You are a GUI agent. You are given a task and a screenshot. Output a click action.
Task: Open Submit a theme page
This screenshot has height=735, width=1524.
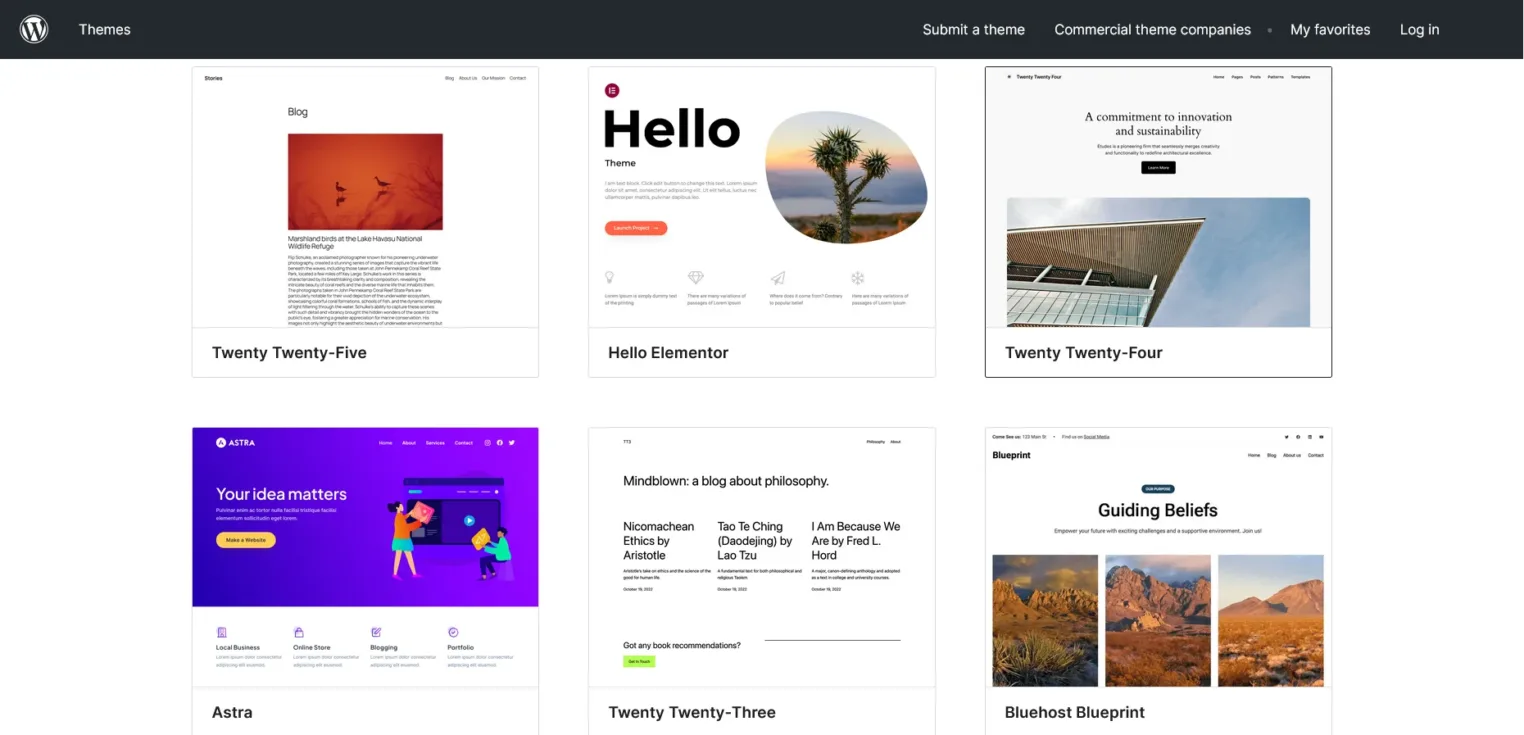973,29
